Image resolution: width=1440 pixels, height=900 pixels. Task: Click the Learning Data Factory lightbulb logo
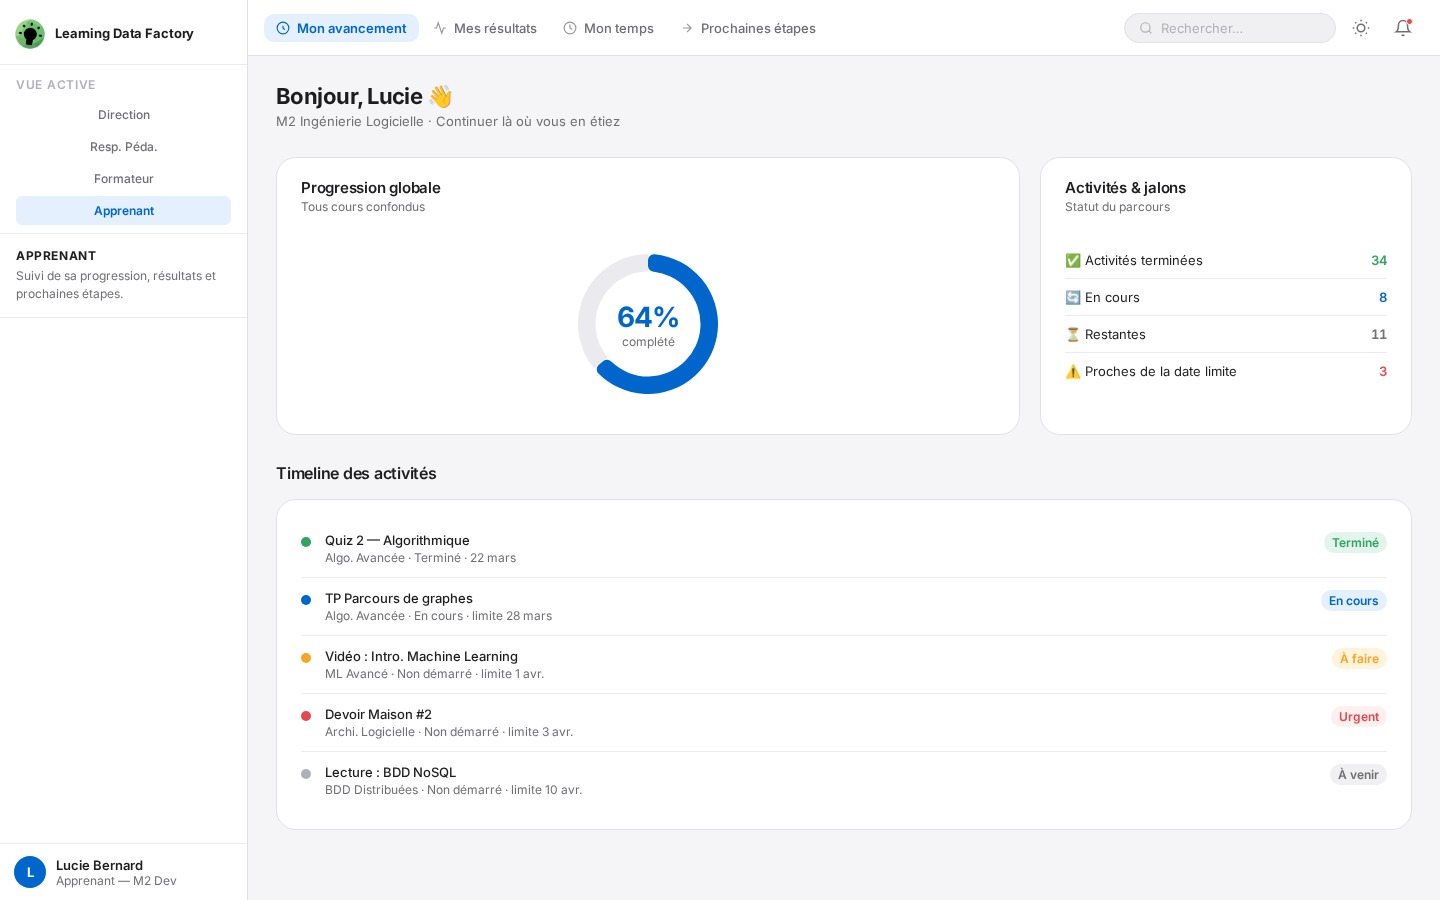pyautogui.click(x=30, y=34)
